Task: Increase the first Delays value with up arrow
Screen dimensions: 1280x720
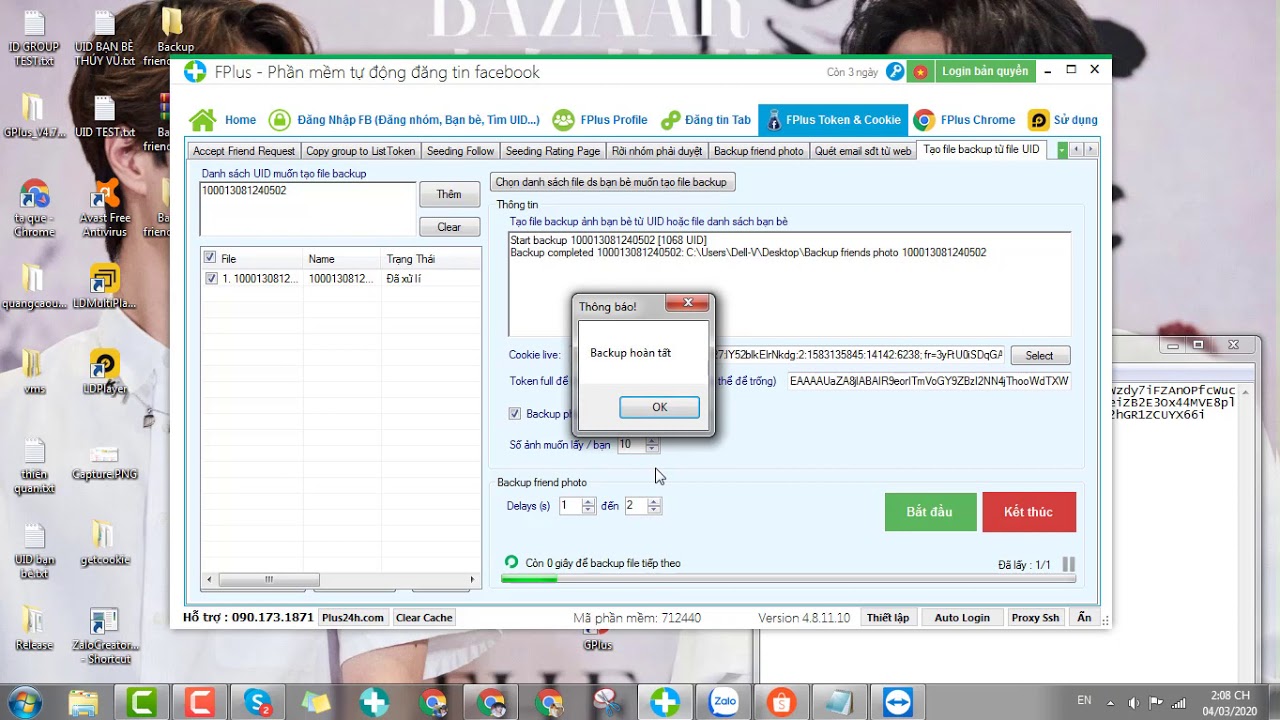Action: [x=588, y=502]
